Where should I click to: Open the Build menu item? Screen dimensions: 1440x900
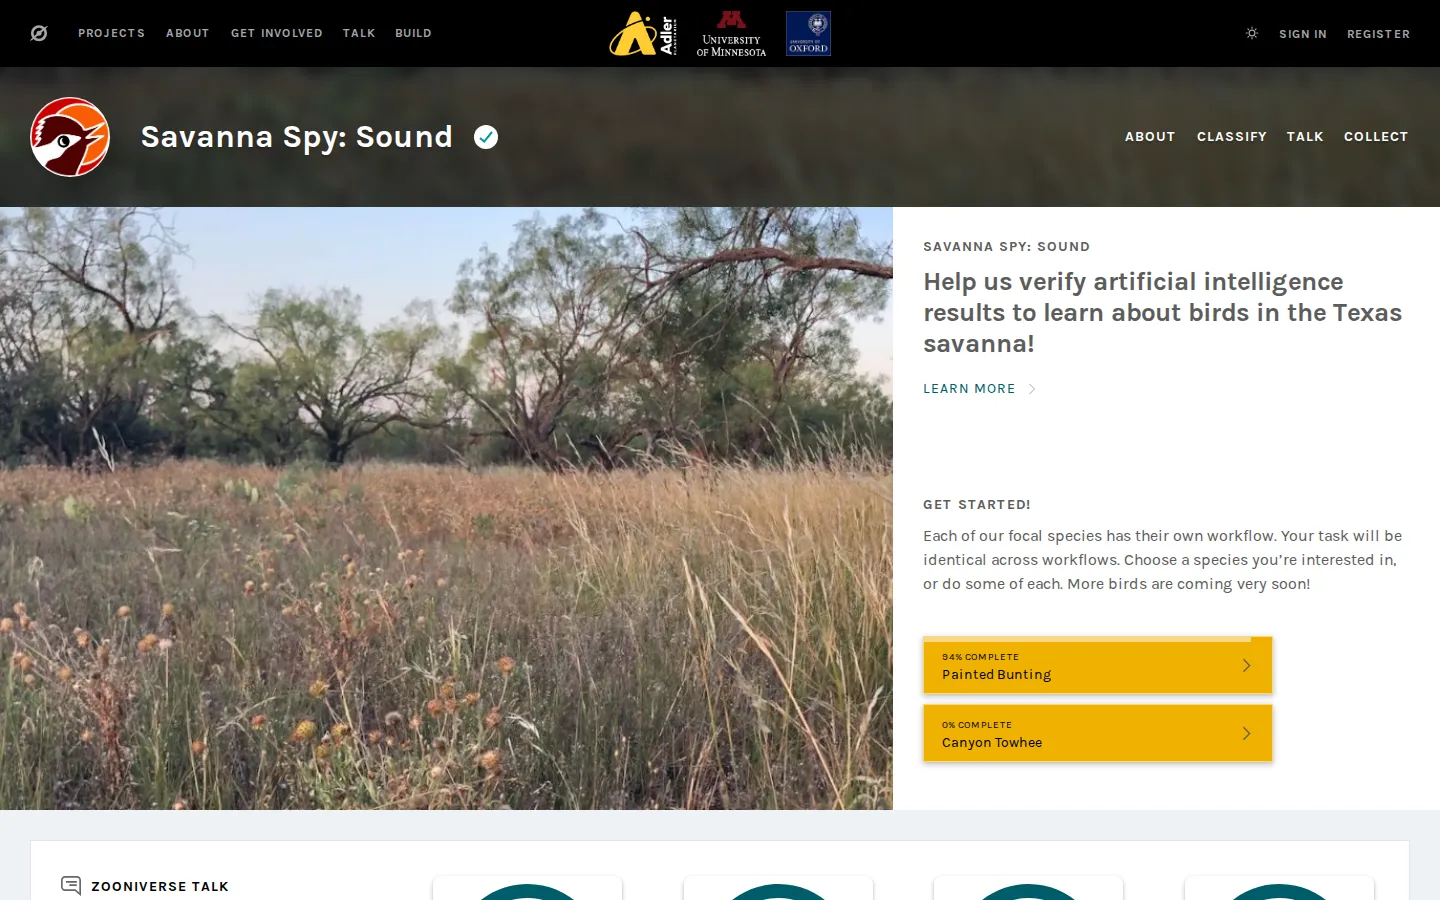tap(413, 33)
